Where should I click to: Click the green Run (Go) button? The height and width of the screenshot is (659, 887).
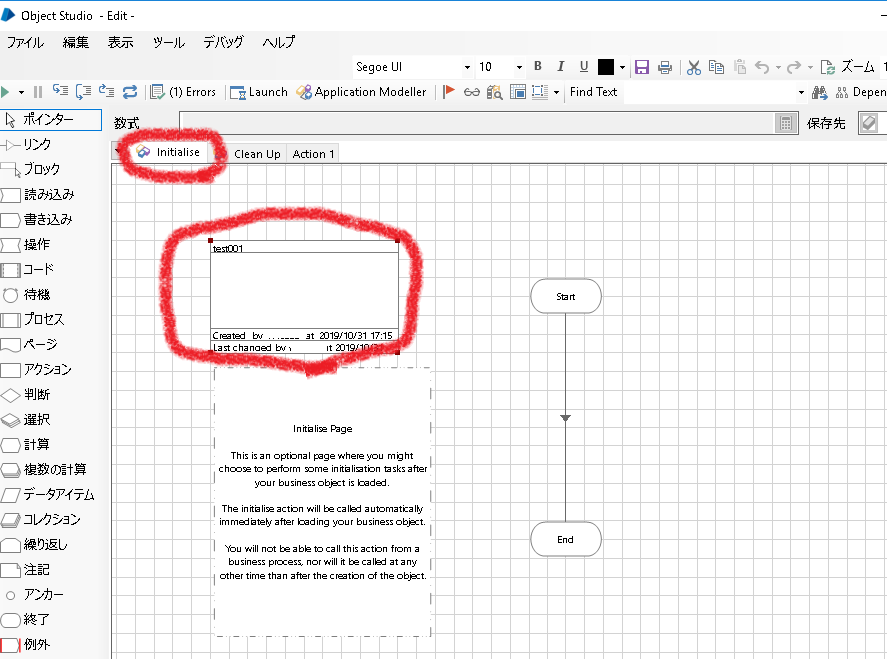5,92
